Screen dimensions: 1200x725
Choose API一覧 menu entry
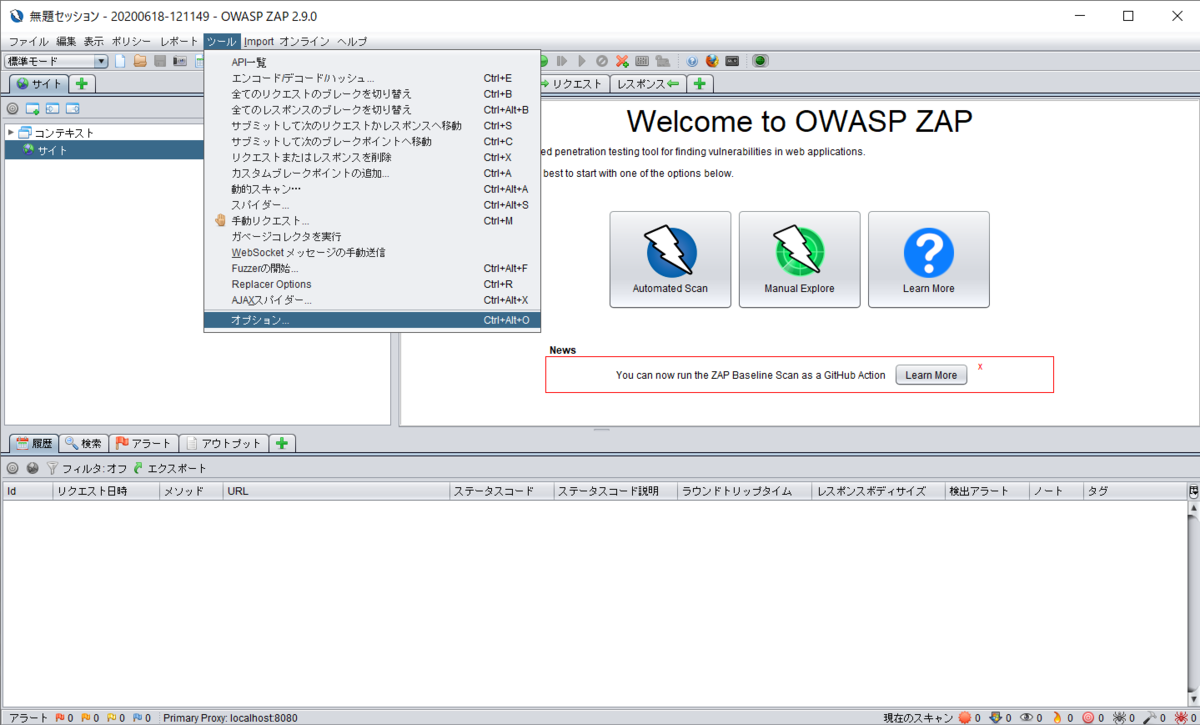pos(372,62)
